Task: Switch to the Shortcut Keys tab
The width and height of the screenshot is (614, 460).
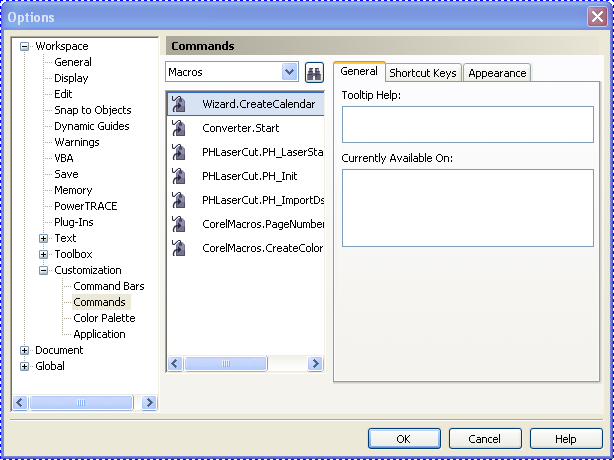Action: [422, 73]
